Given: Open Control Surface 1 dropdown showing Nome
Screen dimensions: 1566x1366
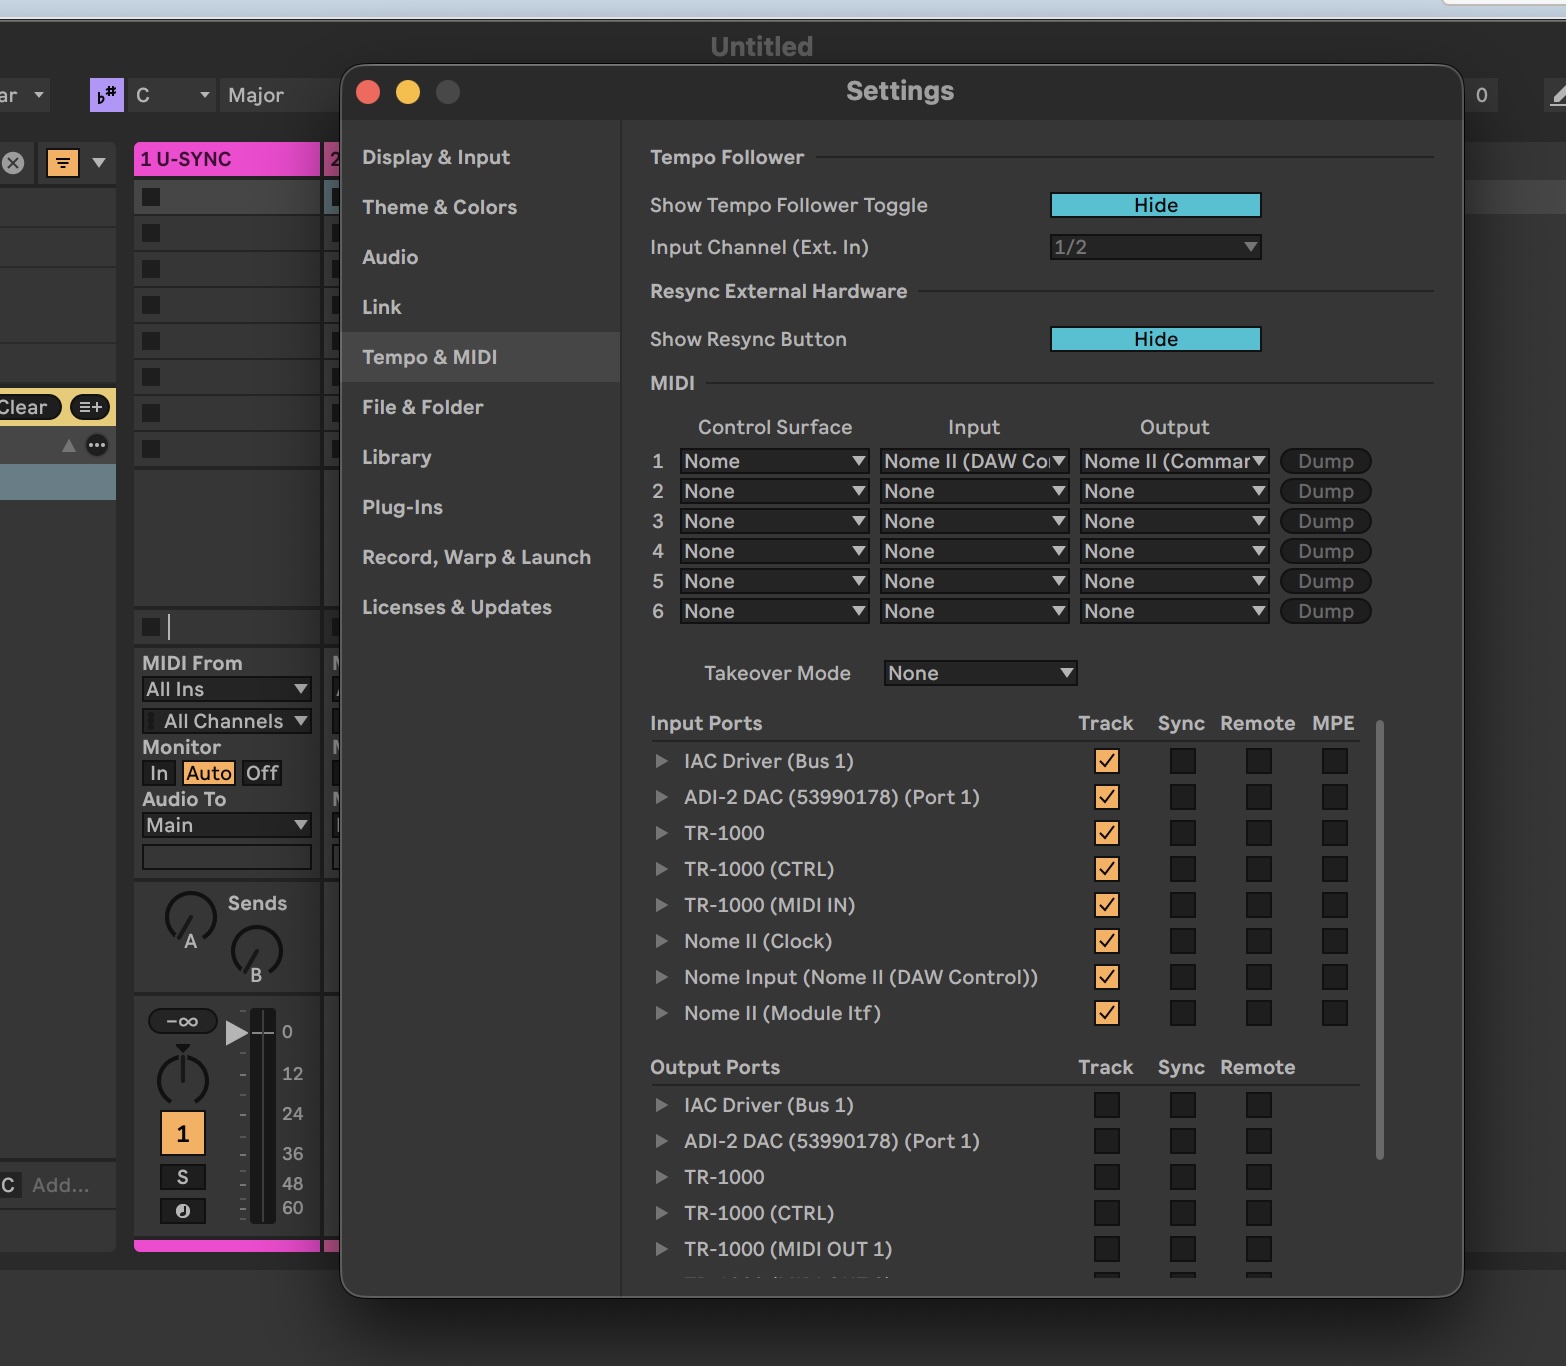Looking at the screenshot, I should [773, 461].
